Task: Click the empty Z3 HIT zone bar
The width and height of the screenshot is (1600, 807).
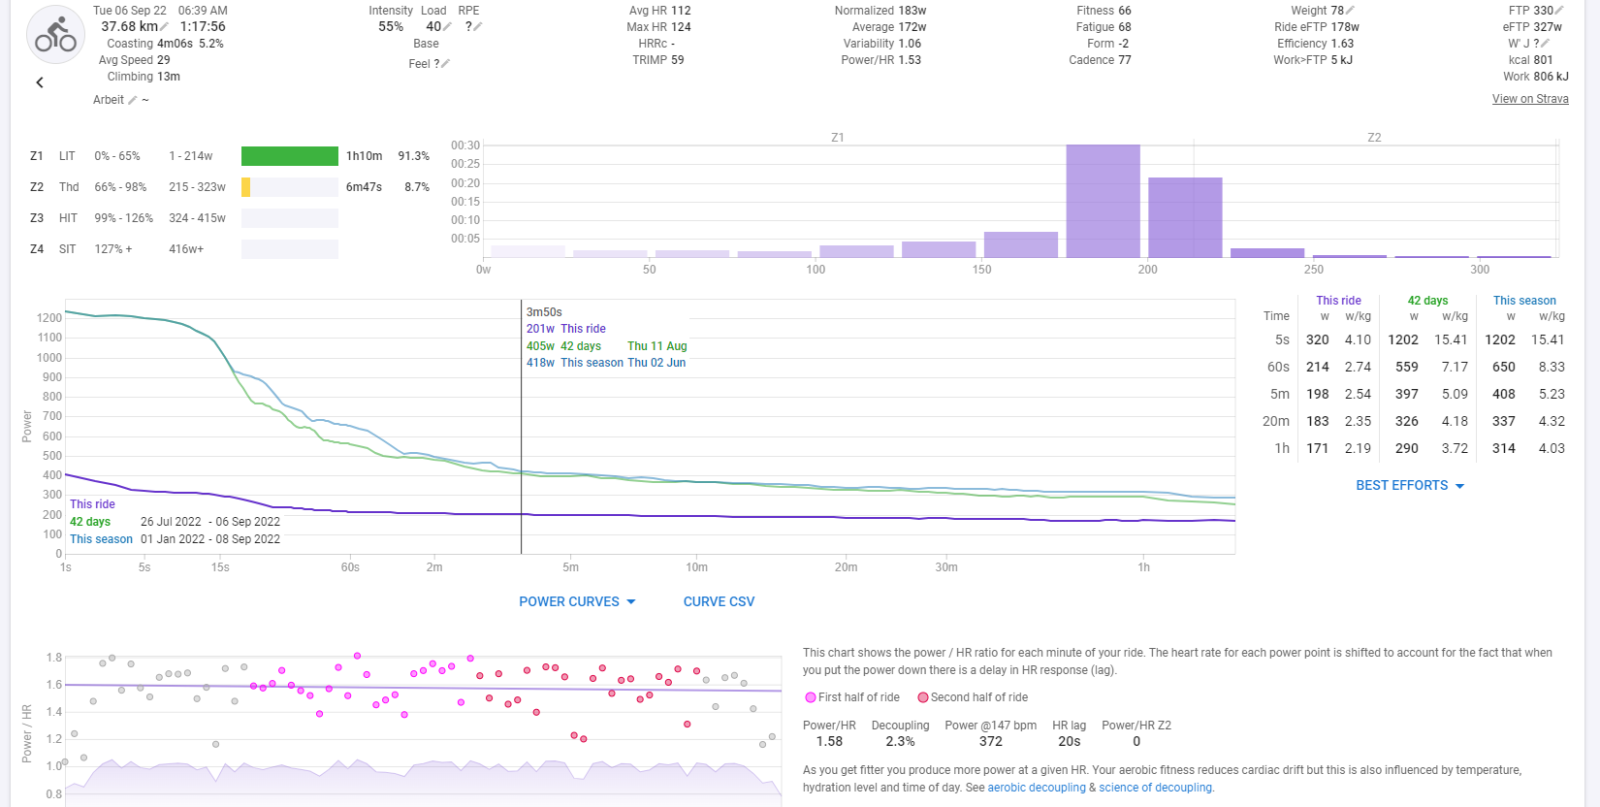Action: tap(290, 218)
